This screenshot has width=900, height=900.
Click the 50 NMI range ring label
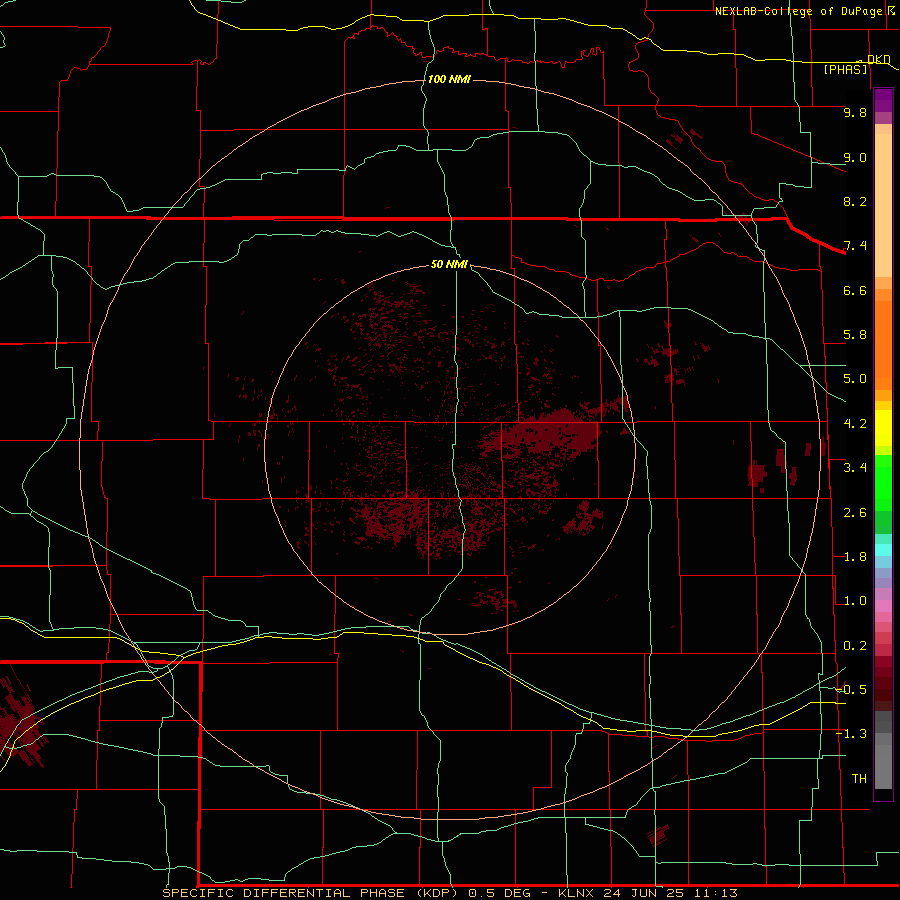pos(449,264)
